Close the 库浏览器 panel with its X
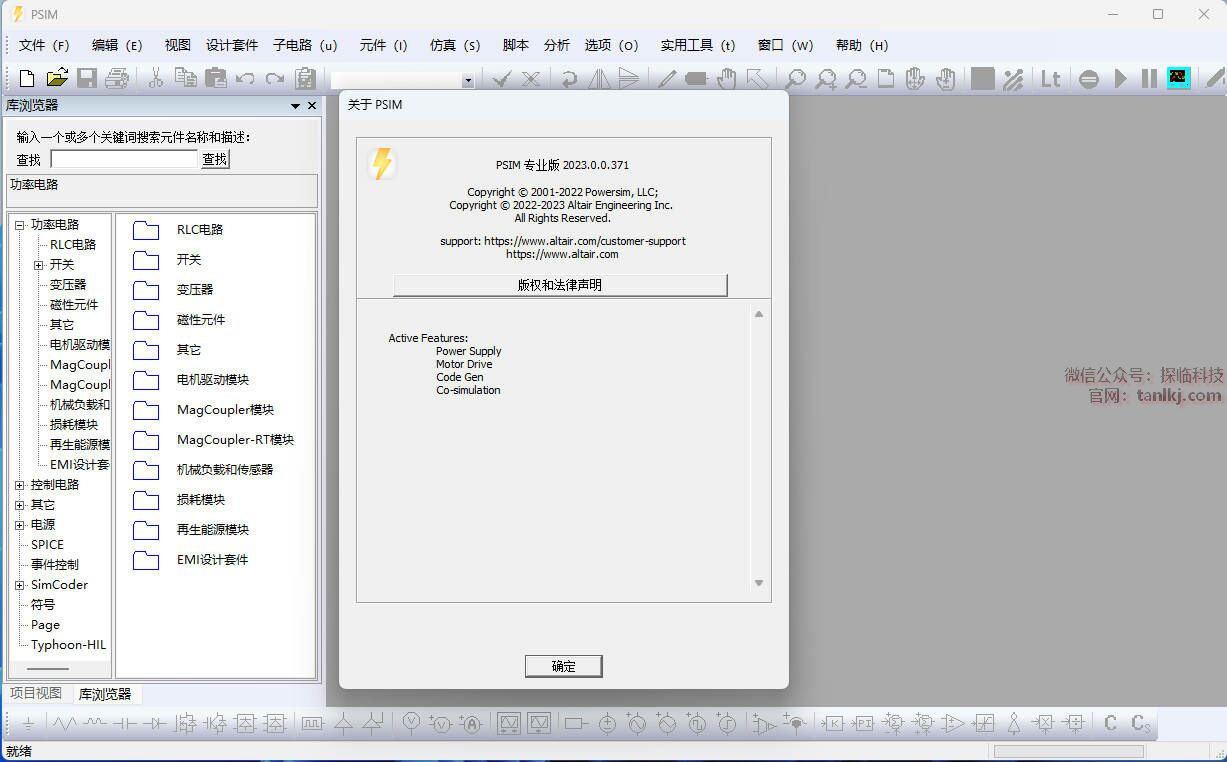Viewport: 1227px width, 762px height. pos(312,105)
